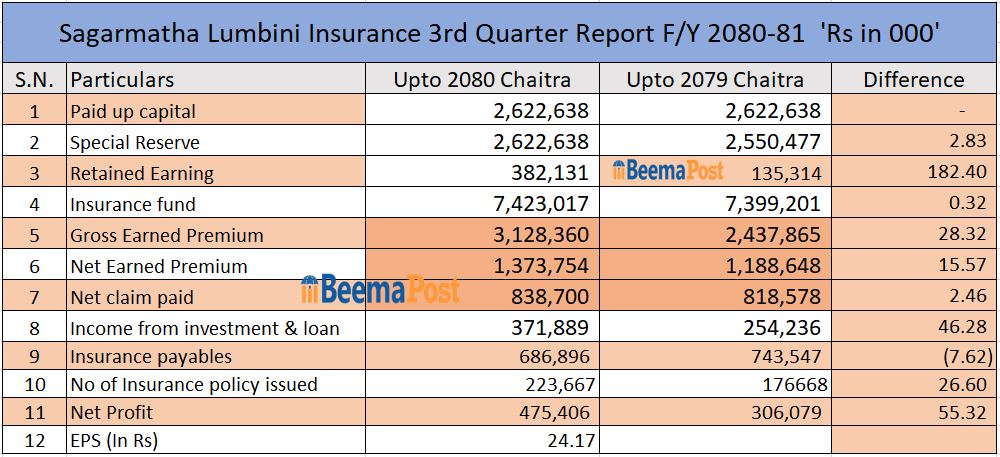The image size is (1000, 457).
Task: Select the Particulars column header
Action: (122, 80)
